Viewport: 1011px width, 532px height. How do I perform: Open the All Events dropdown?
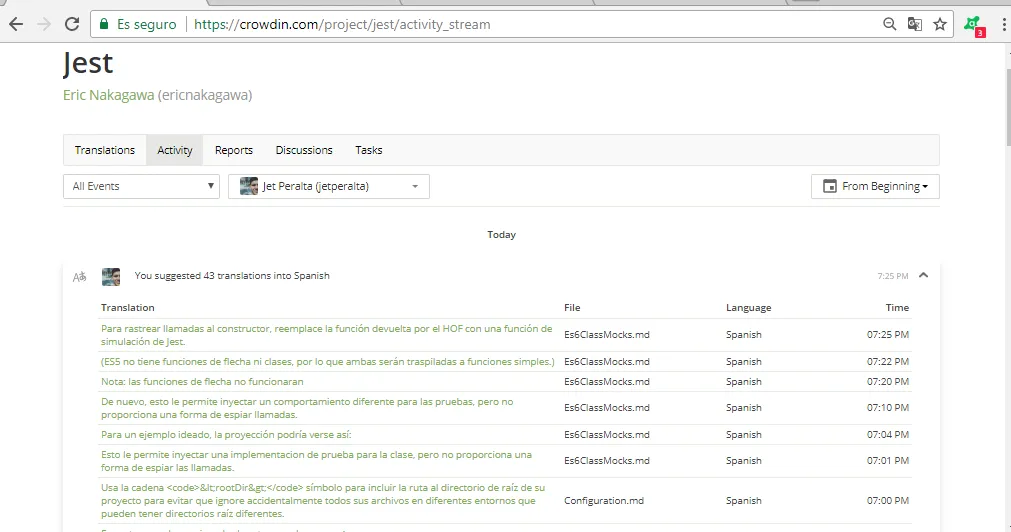(141, 186)
